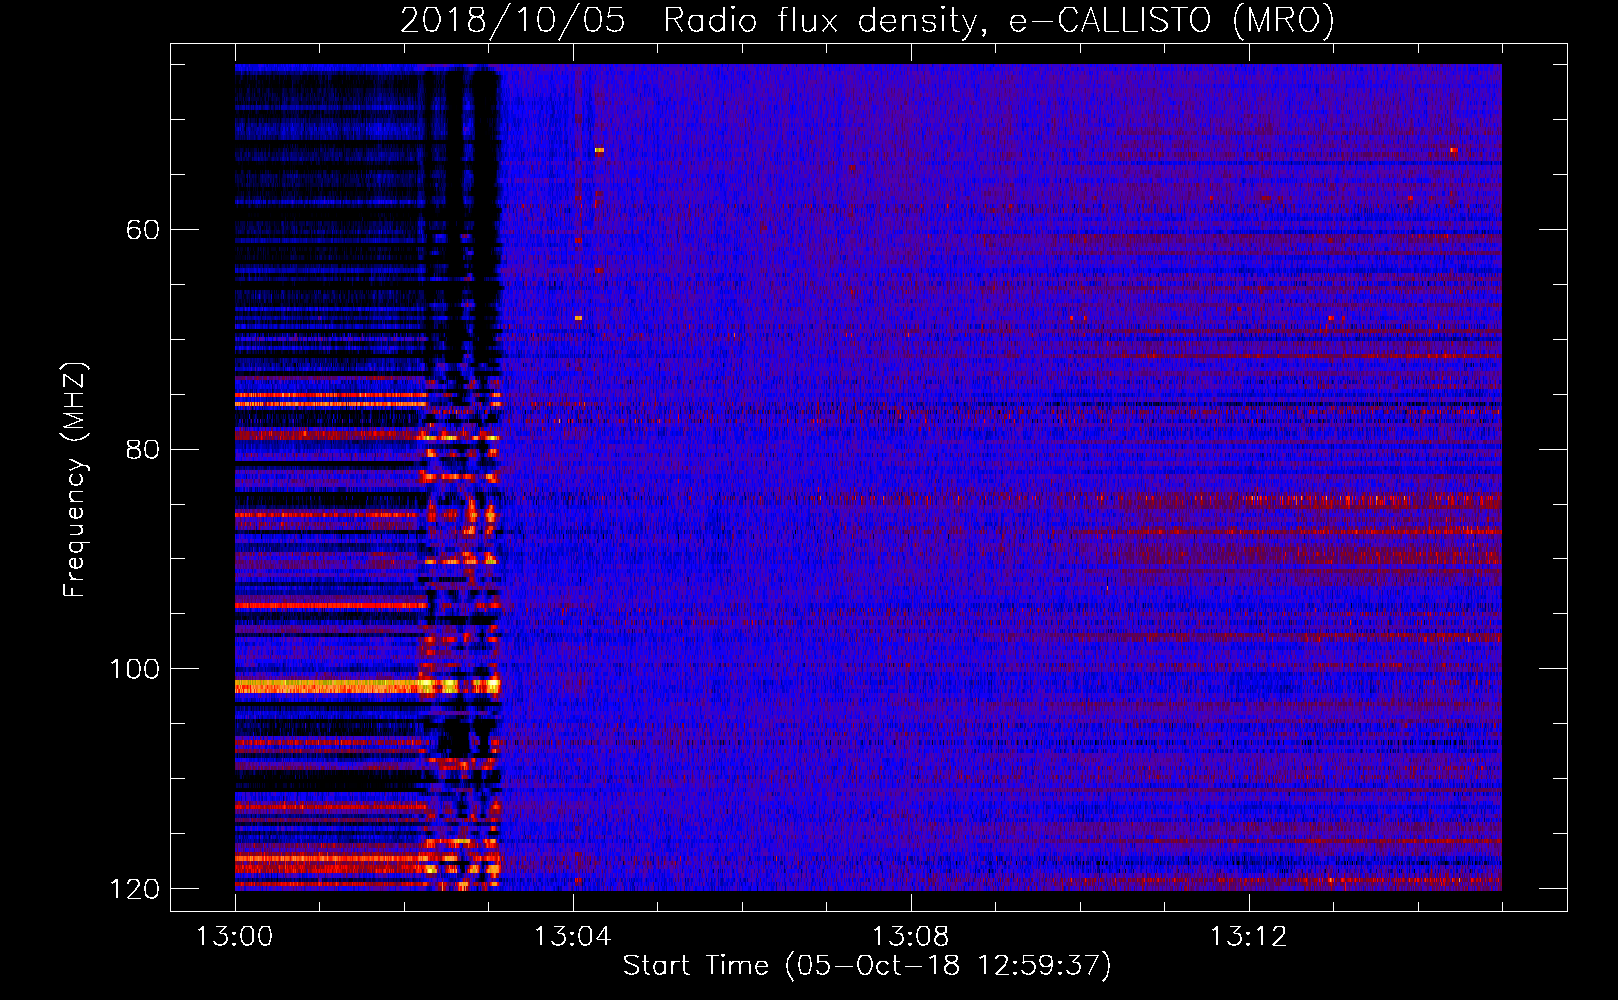This screenshot has width=1618, height=1000.
Task: Click the 'Frequency (MHZ)' axis label
Action: [x=74, y=480]
